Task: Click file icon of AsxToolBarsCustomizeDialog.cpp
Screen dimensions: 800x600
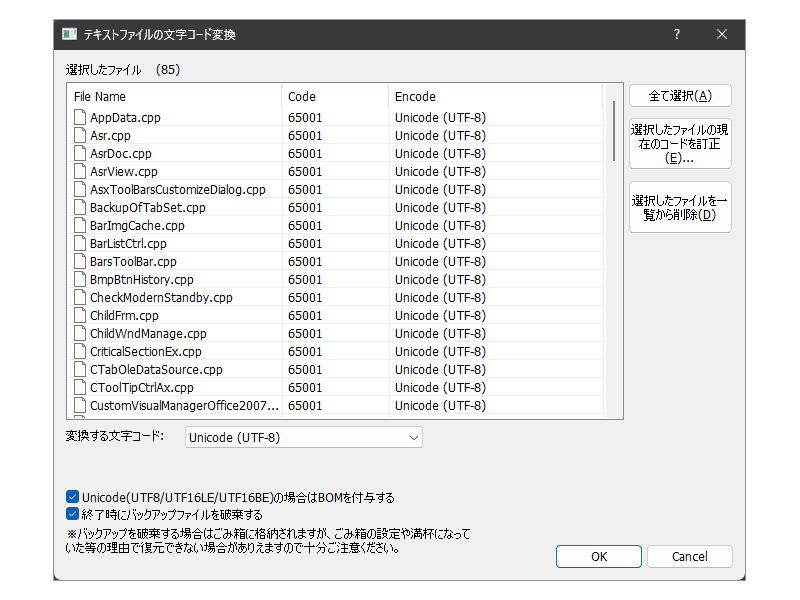Action: point(80,189)
